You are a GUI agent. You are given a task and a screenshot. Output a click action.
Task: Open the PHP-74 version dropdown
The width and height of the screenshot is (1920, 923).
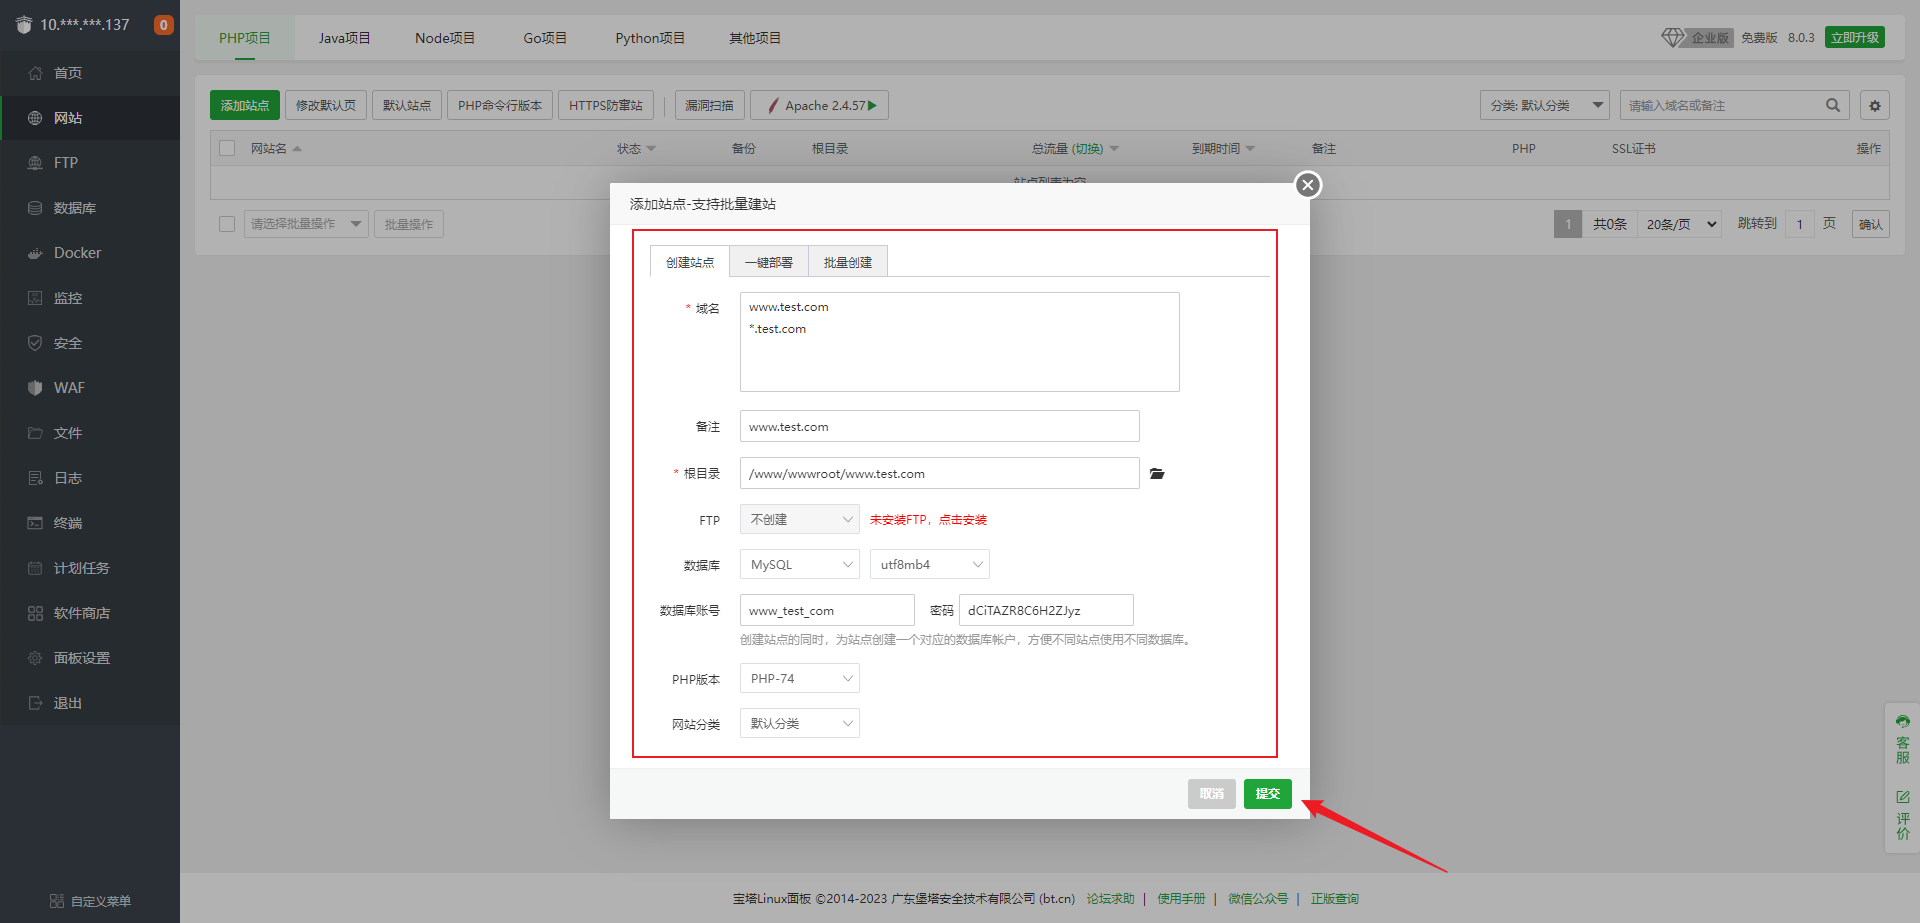[x=800, y=678]
